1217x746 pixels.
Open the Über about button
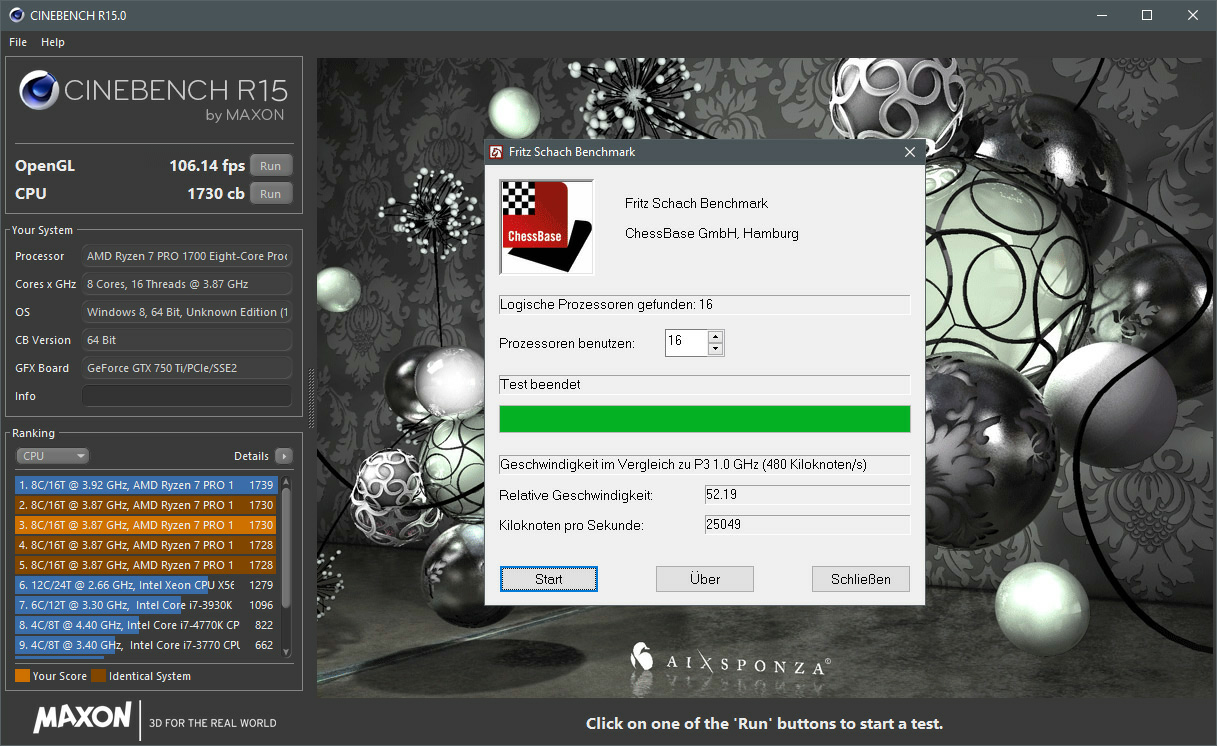tap(705, 579)
